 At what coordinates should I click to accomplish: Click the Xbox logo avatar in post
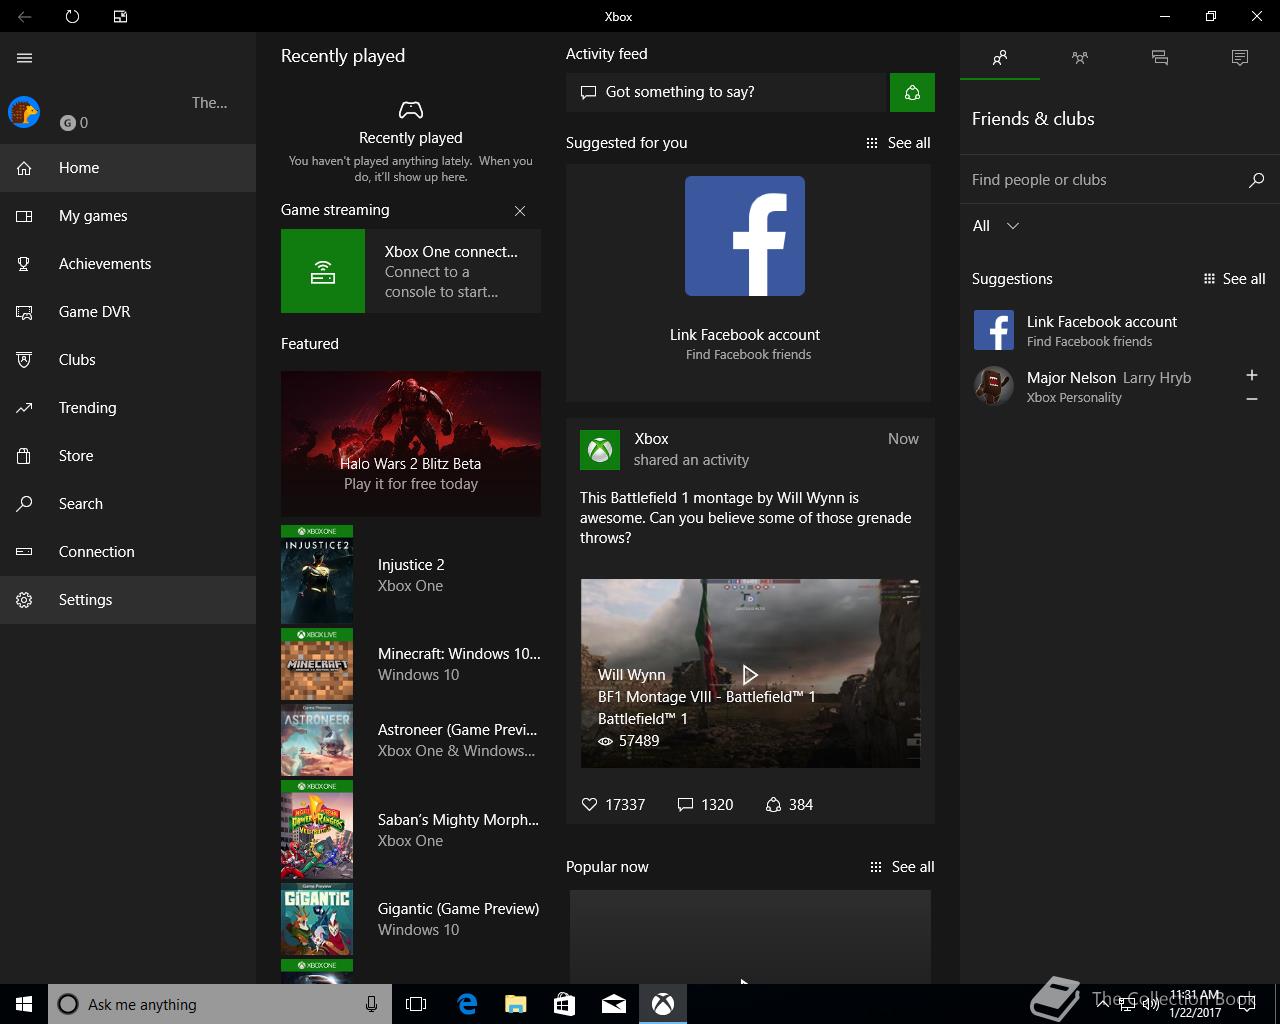click(600, 450)
